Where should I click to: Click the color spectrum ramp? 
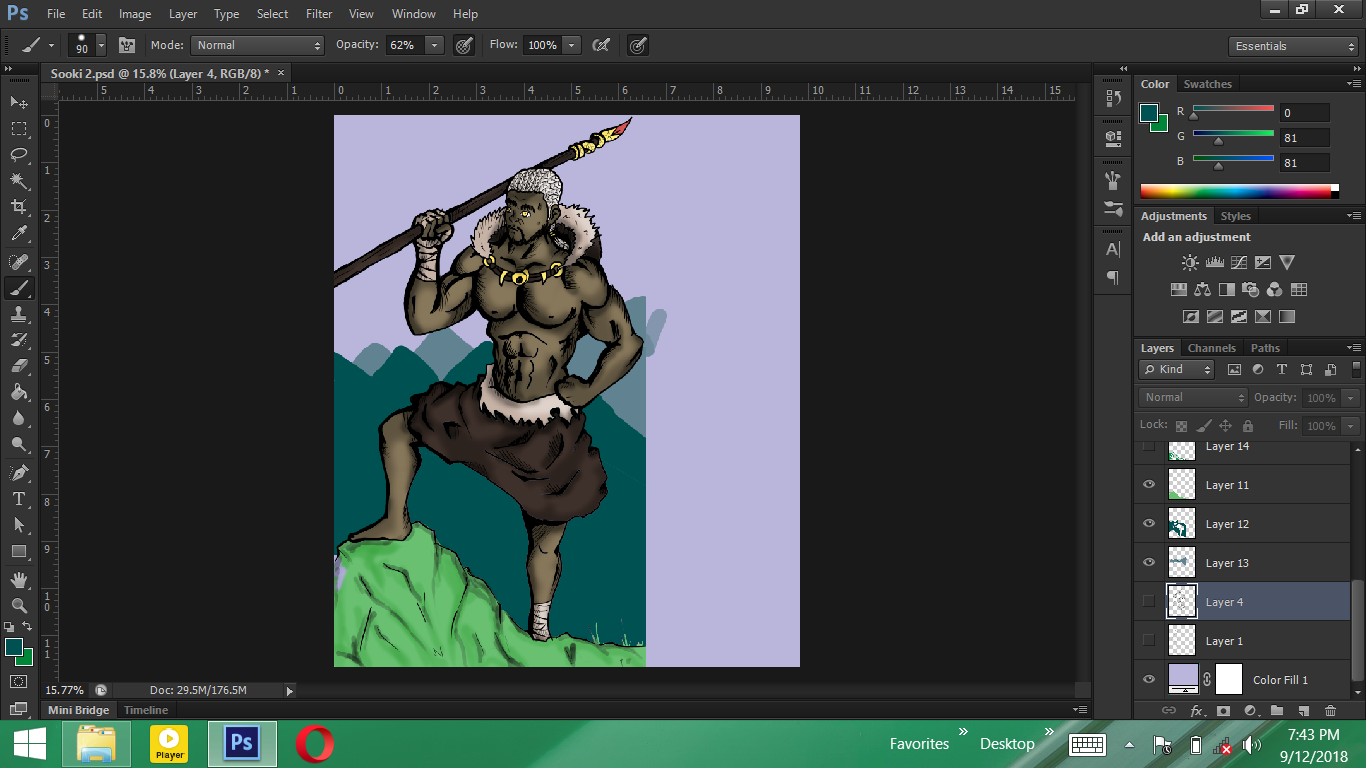(1238, 191)
